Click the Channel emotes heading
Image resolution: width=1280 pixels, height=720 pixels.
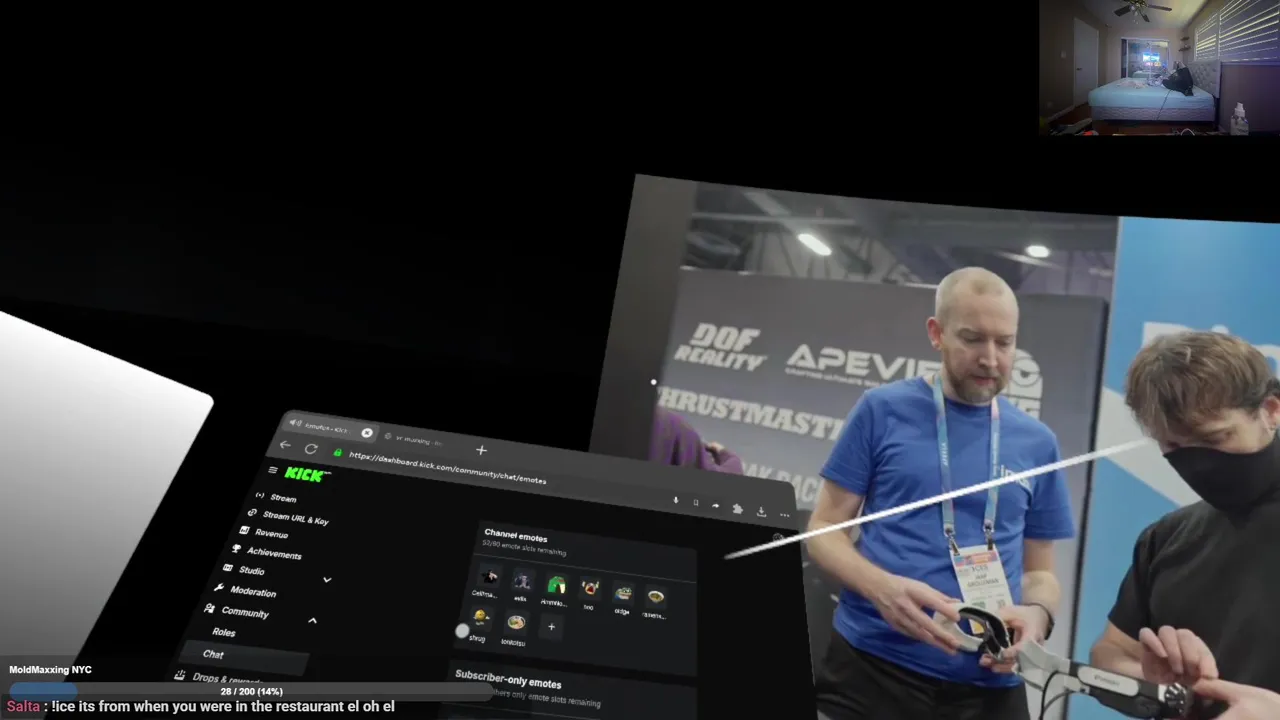tap(516, 536)
